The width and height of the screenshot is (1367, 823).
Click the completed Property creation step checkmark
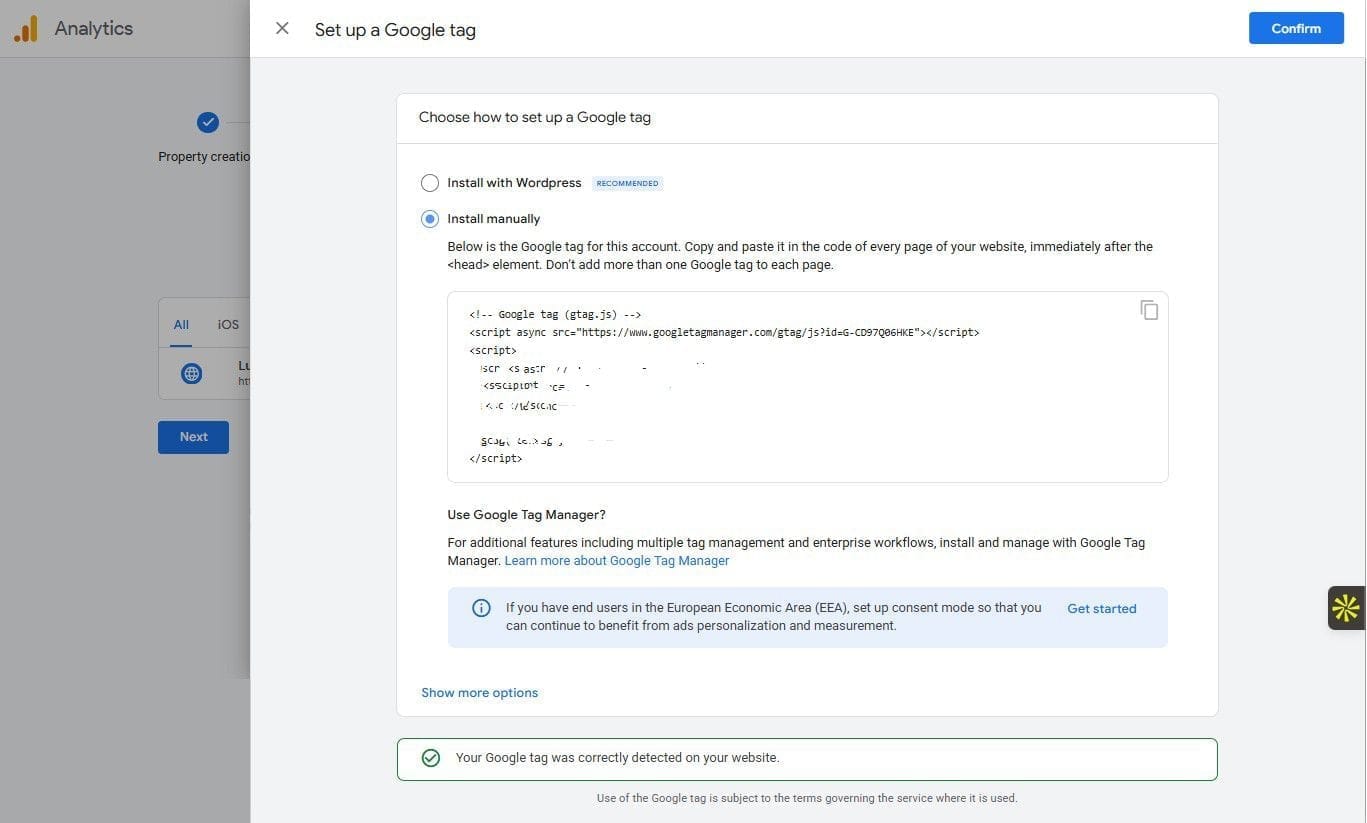pyautogui.click(x=207, y=122)
